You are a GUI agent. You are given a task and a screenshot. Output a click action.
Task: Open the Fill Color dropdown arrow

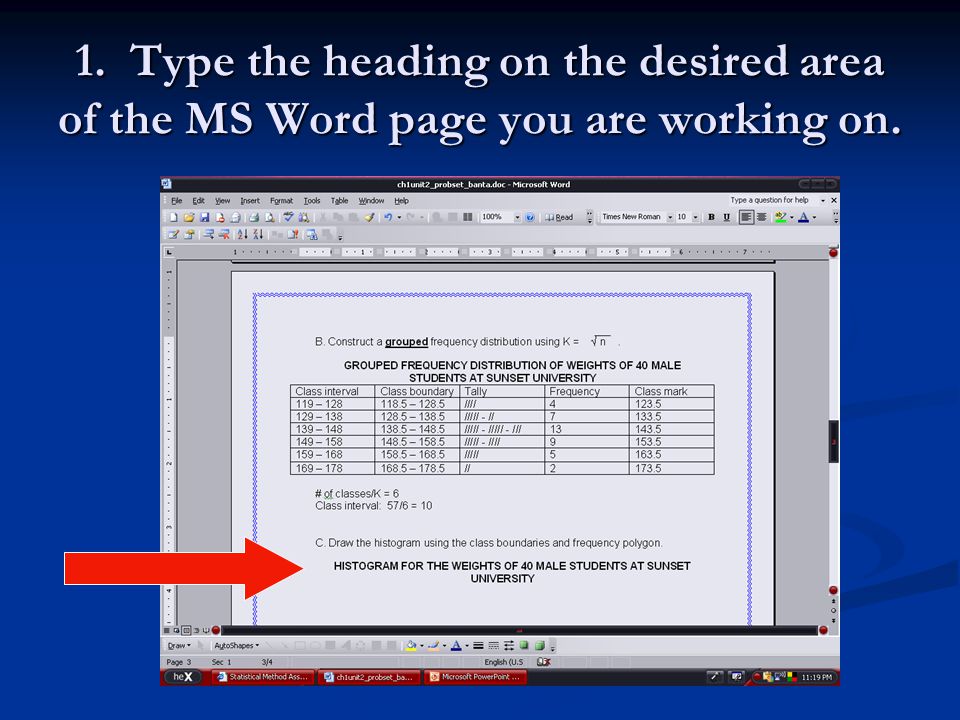[x=422, y=645]
